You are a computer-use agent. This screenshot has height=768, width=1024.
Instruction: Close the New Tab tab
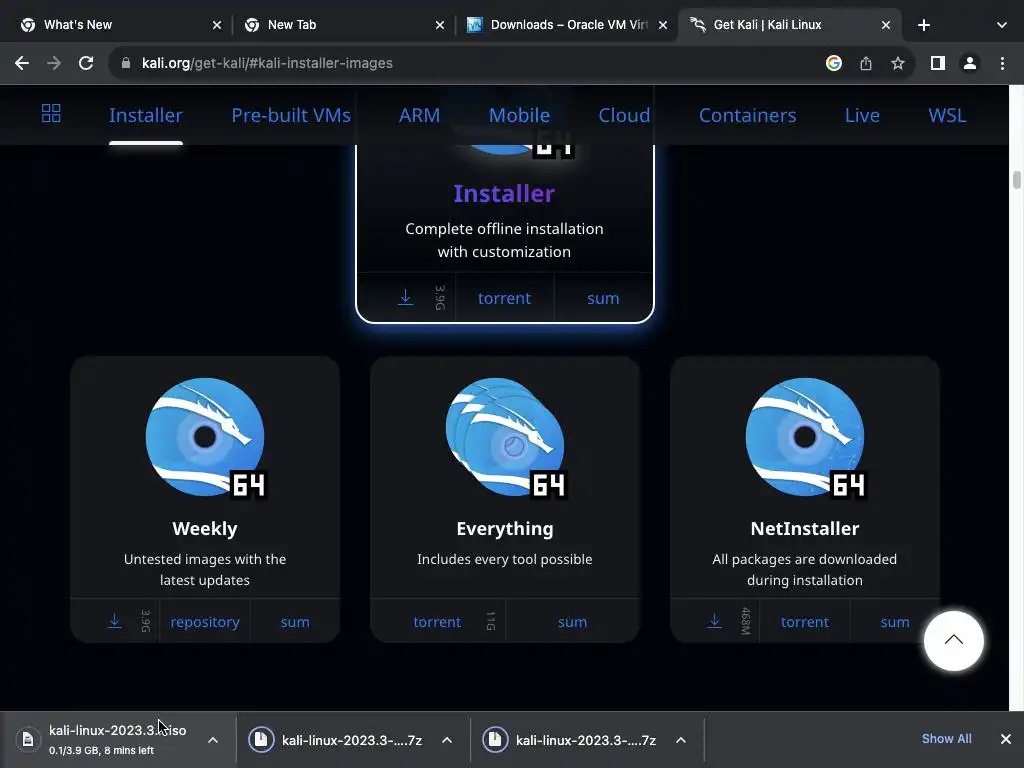click(x=440, y=25)
